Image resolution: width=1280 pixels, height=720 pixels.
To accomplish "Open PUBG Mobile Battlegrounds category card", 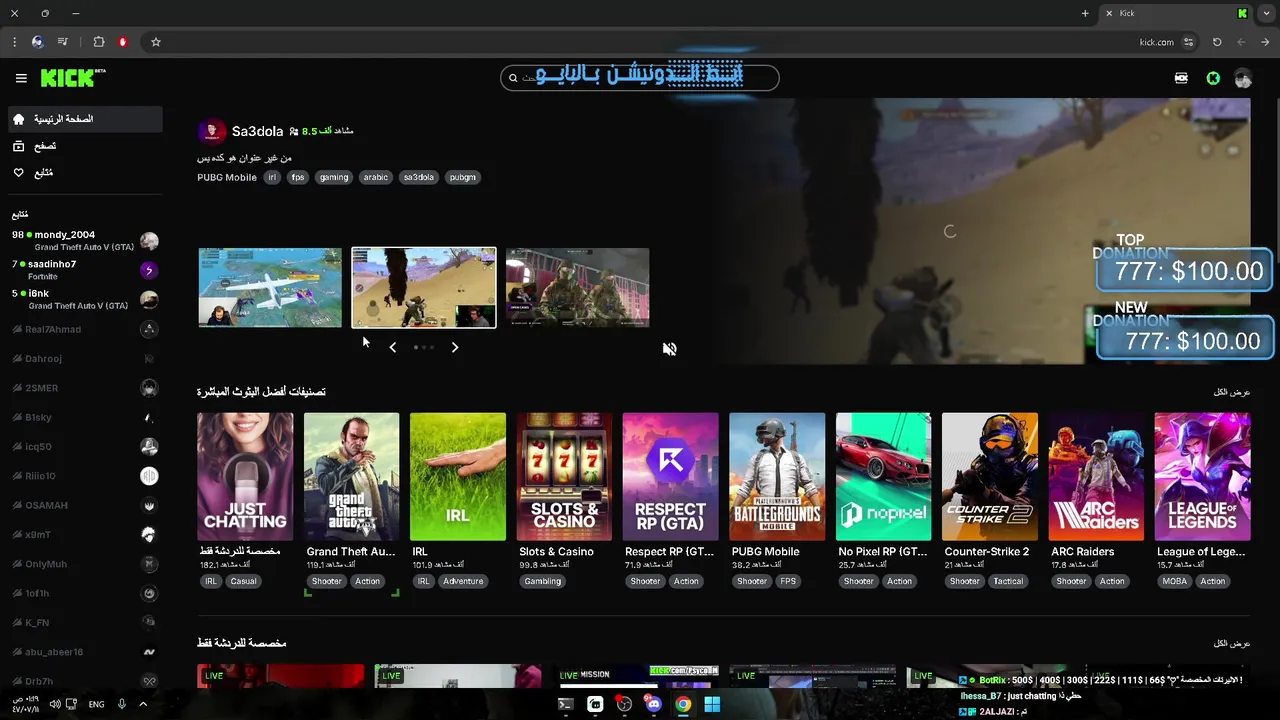I will click(777, 477).
